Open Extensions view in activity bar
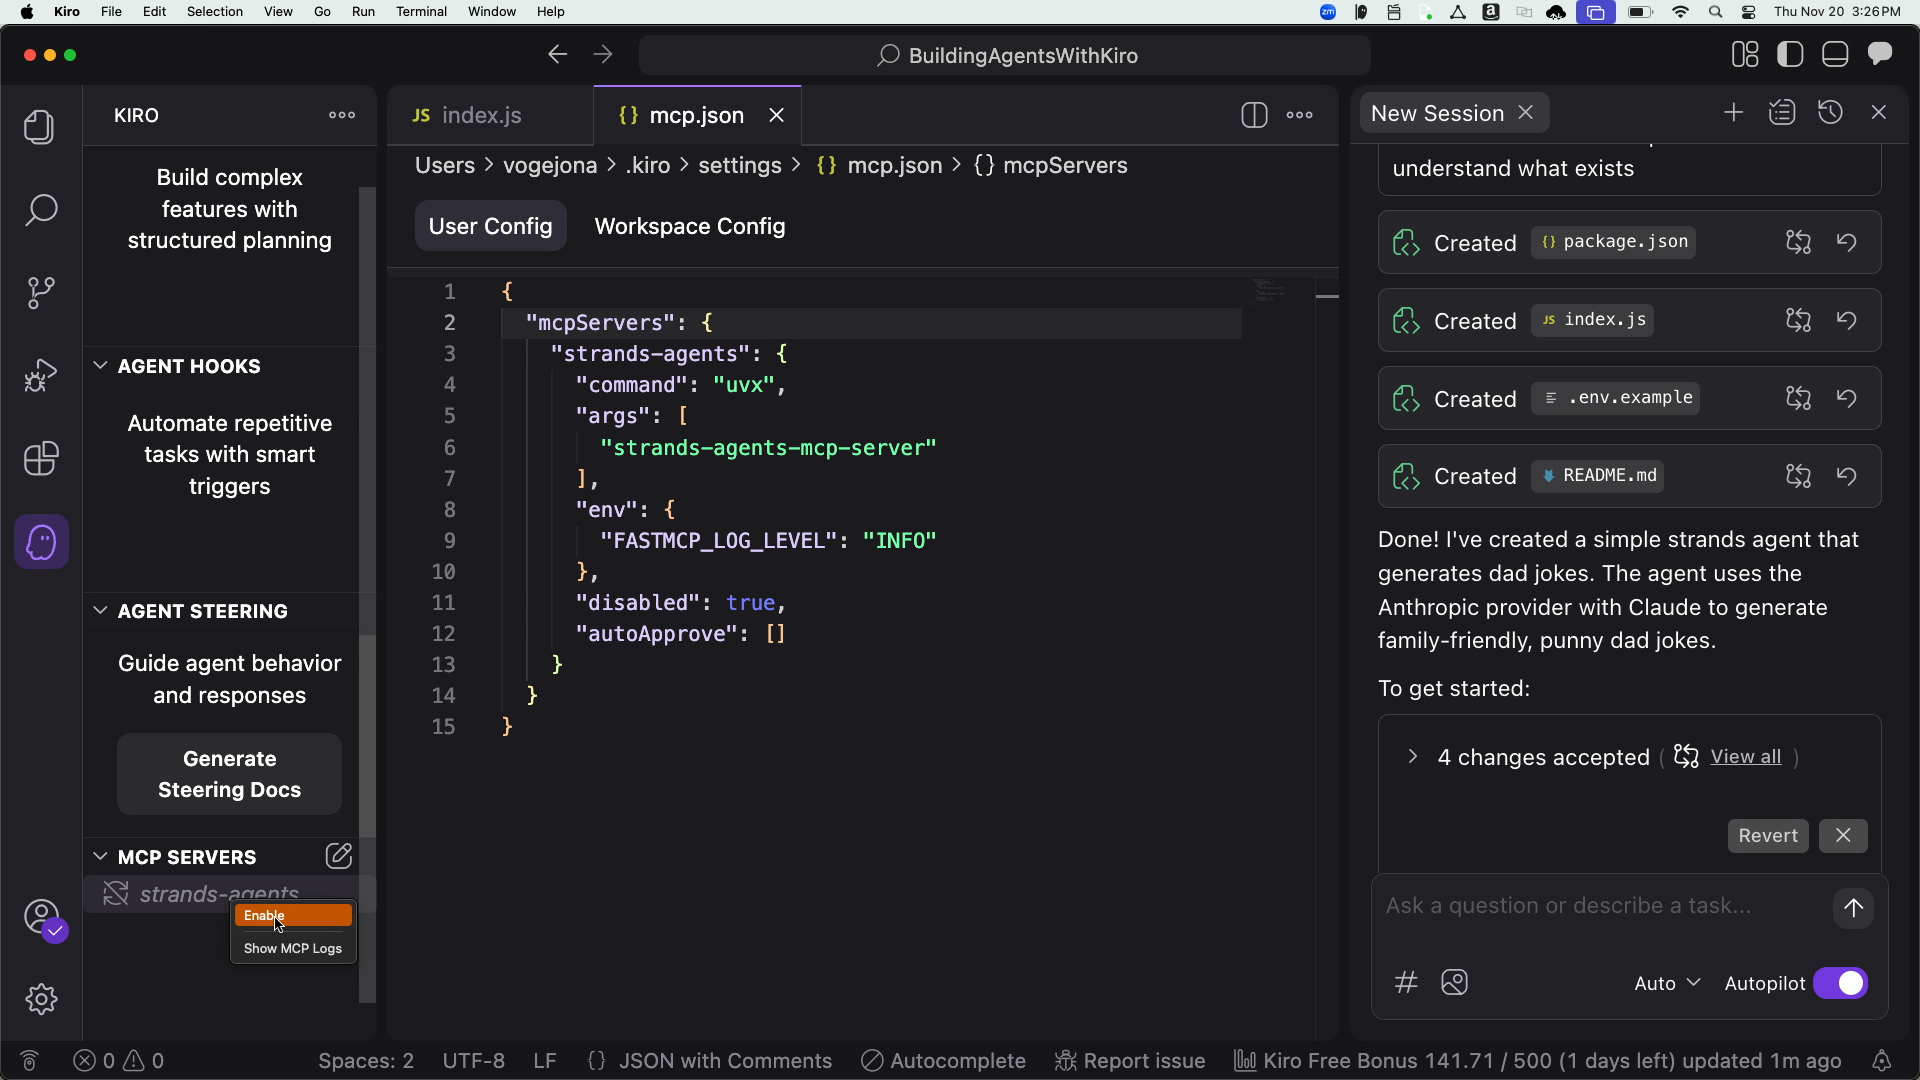This screenshot has width=1920, height=1080. (x=41, y=459)
